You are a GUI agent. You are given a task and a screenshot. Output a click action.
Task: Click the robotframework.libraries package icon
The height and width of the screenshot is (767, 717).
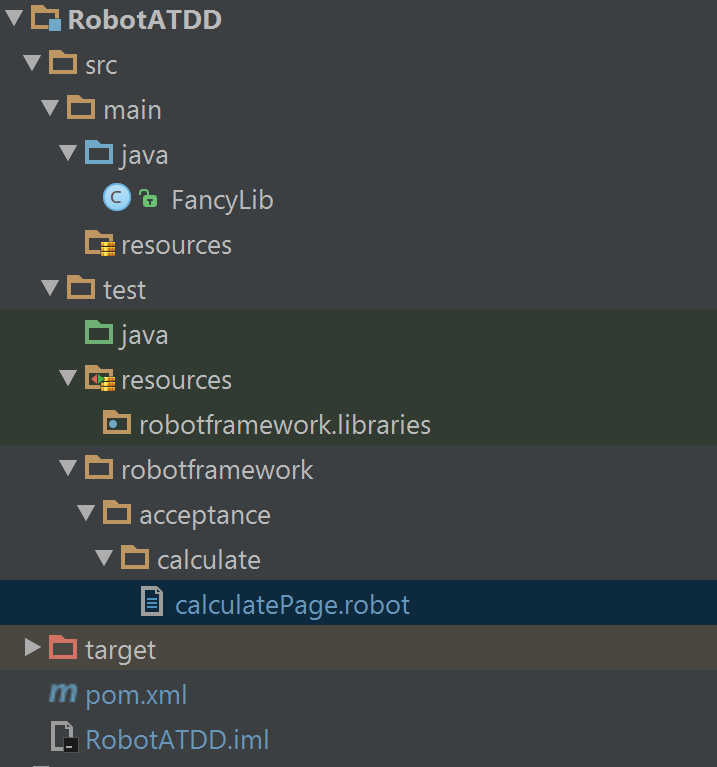coord(117,424)
